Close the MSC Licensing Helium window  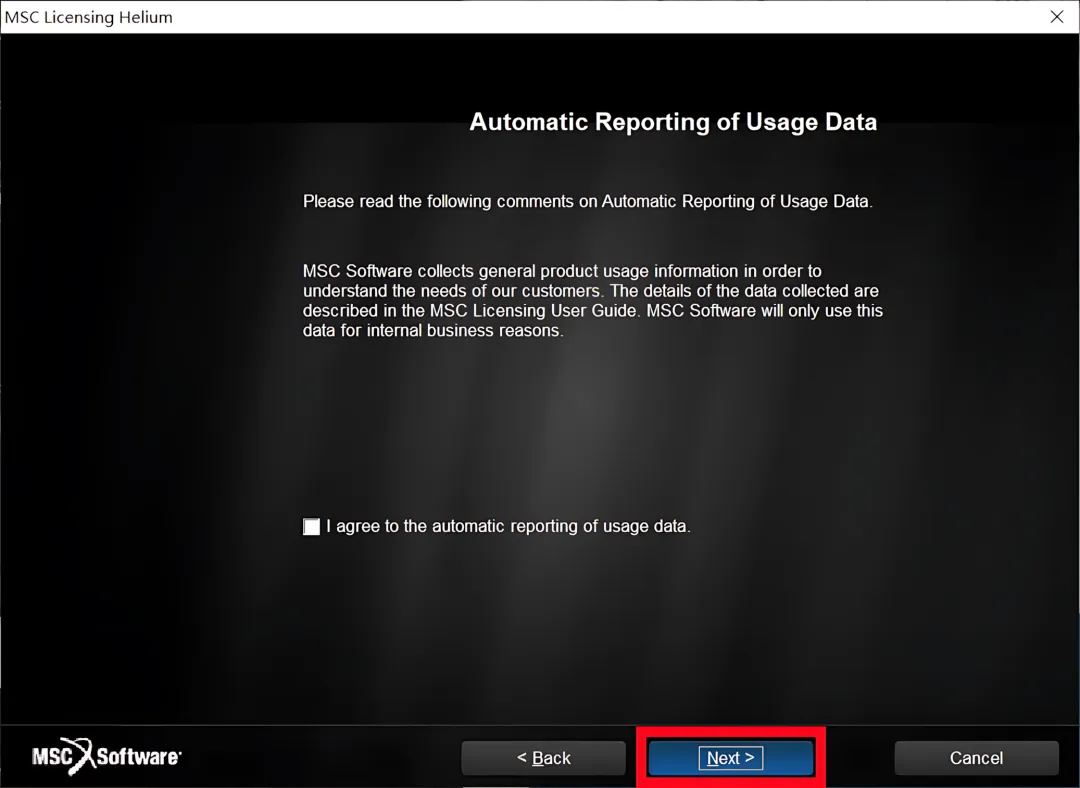click(1057, 17)
